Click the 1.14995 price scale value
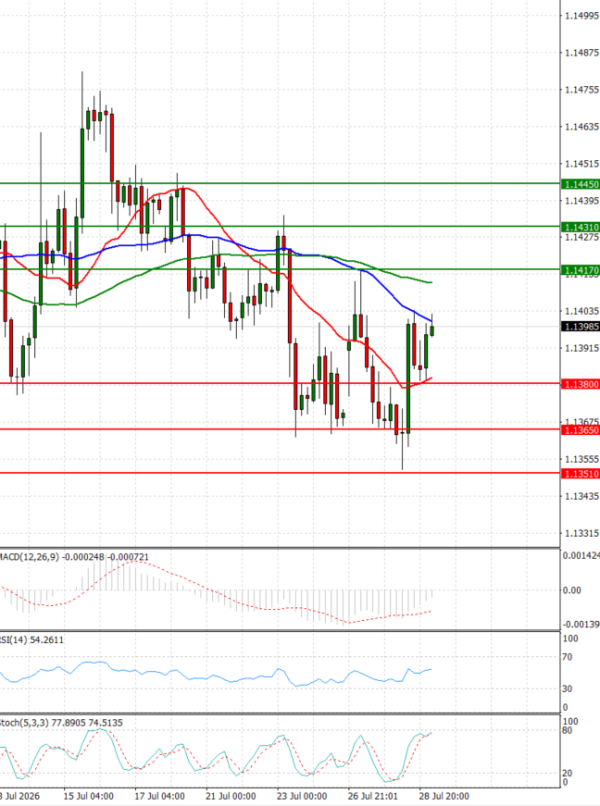Screen dimensions: 600x806 tap(581, 16)
